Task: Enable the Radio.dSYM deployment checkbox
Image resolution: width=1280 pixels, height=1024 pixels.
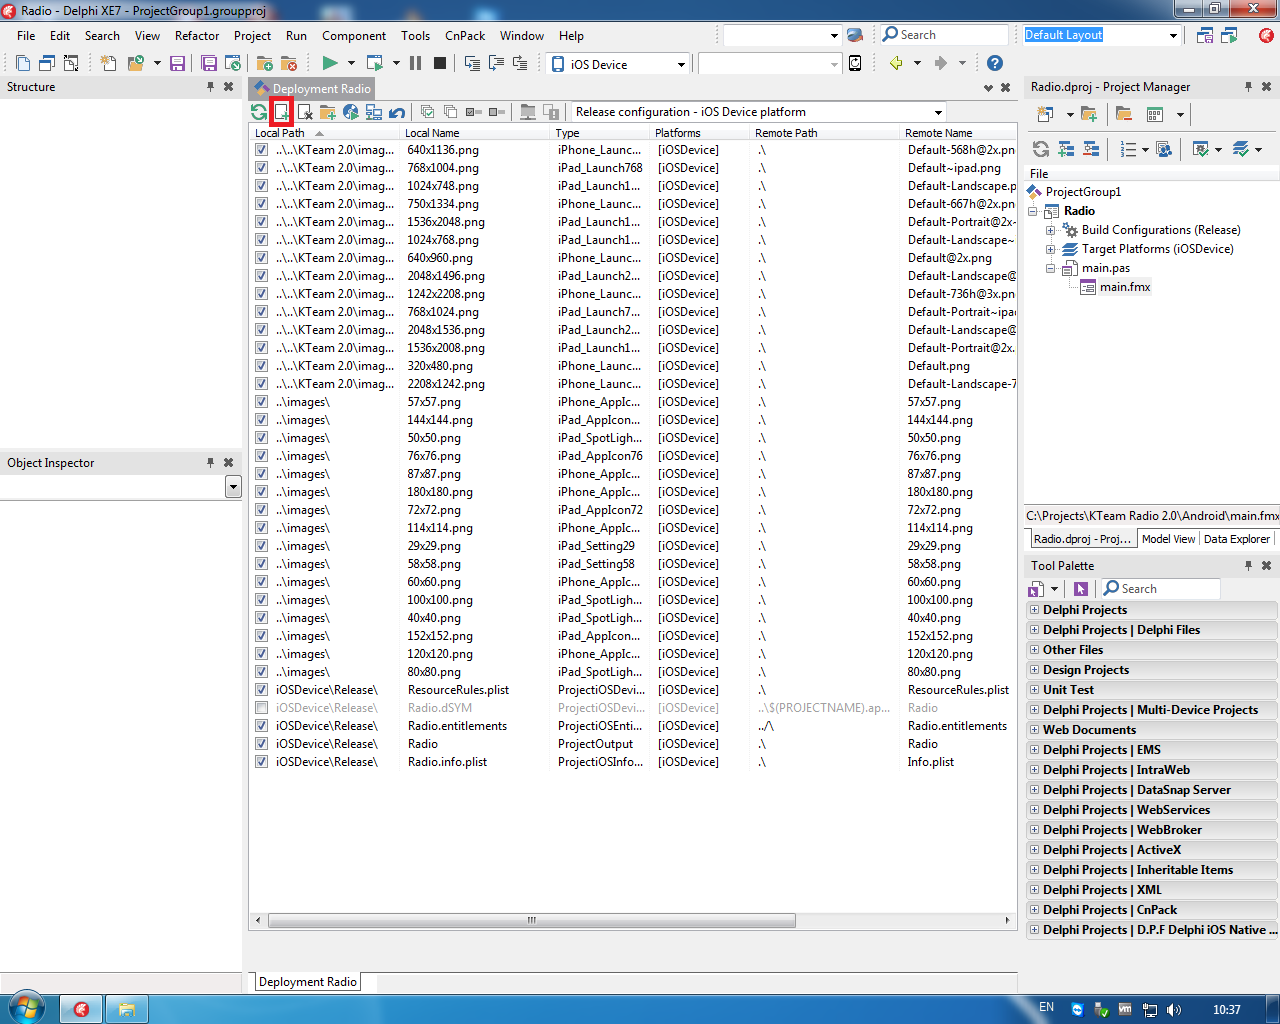Action: click(x=261, y=708)
